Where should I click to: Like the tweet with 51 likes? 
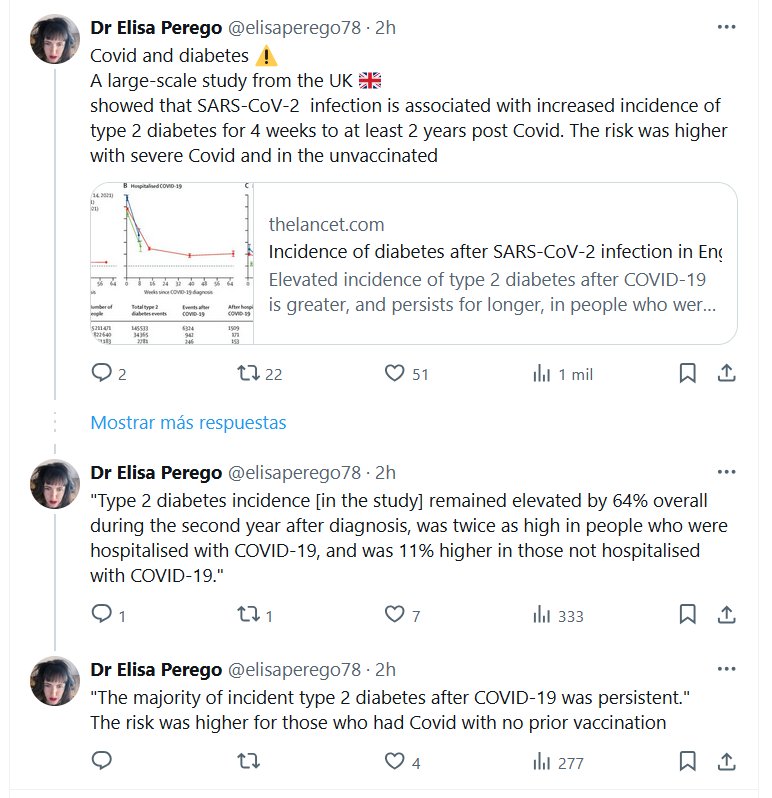pos(395,373)
